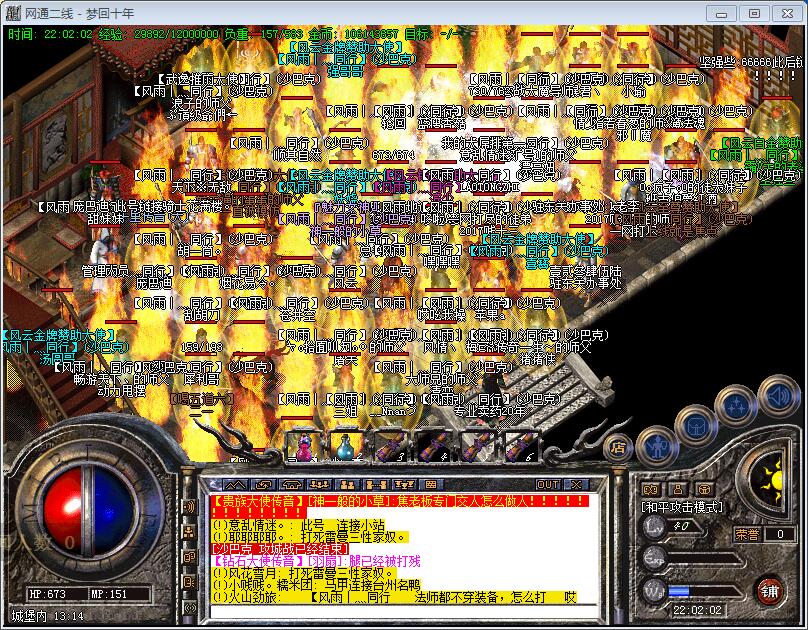Click the 火山劲旅 chat message line
Screen dimensions: 808x630
click(x=394, y=598)
